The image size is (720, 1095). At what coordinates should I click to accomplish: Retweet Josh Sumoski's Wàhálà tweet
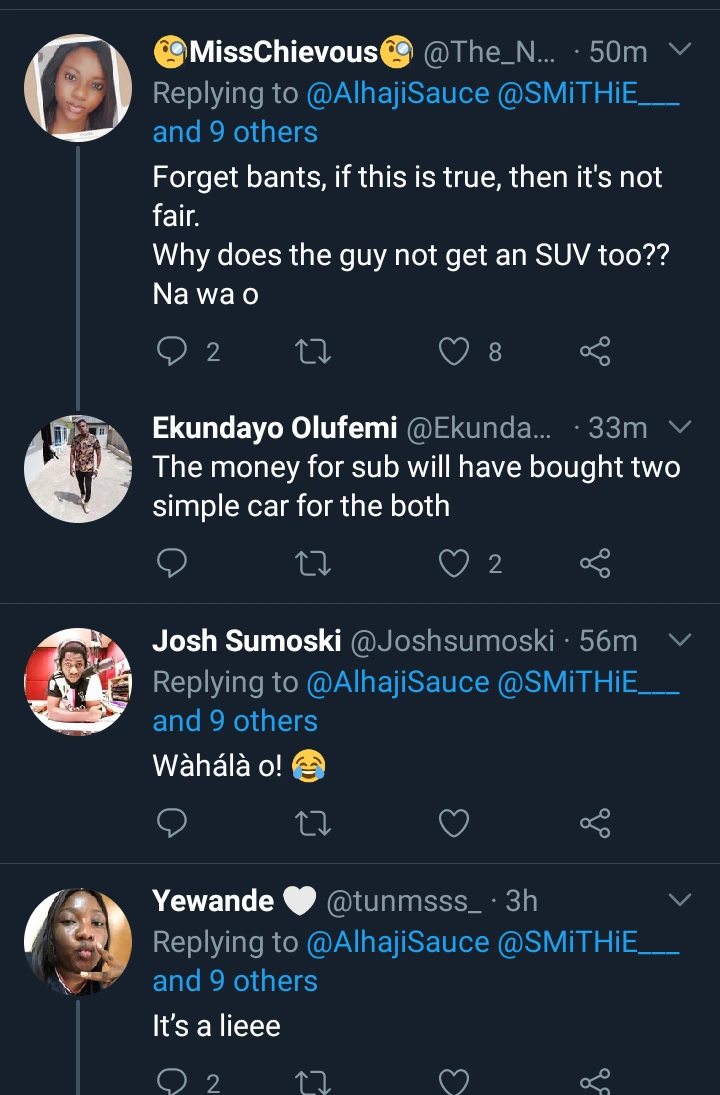pyautogui.click(x=314, y=823)
